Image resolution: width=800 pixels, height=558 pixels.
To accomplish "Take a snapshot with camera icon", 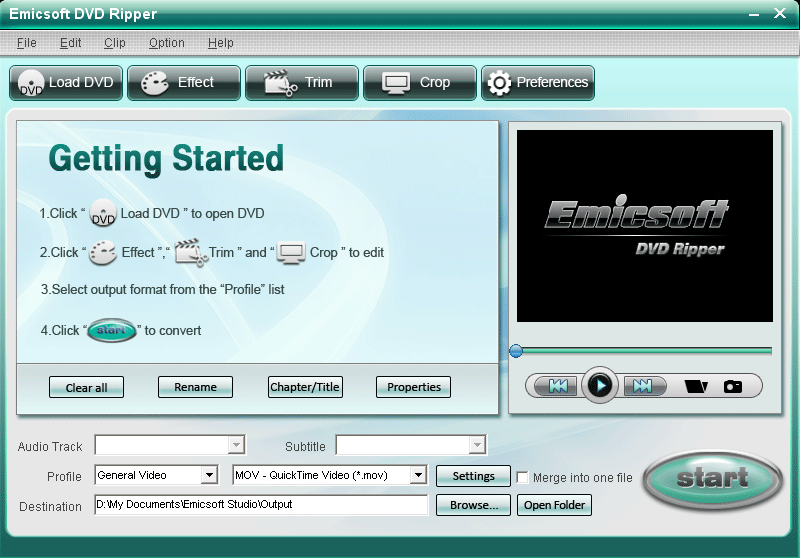I will [x=733, y=386].
